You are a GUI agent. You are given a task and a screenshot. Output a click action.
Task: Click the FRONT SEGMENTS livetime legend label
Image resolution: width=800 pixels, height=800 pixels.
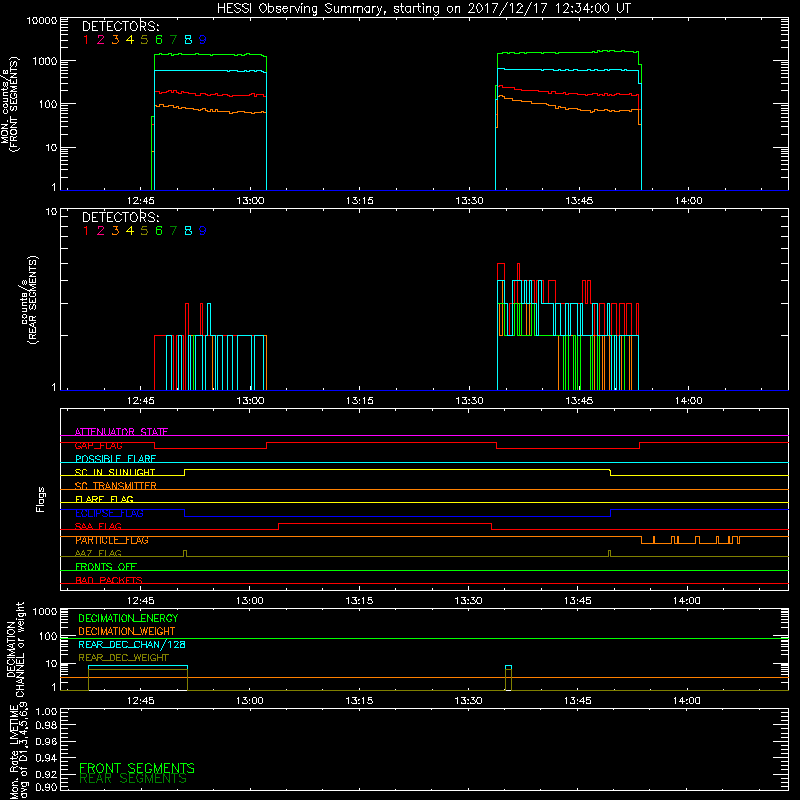(x=137, y=768)
